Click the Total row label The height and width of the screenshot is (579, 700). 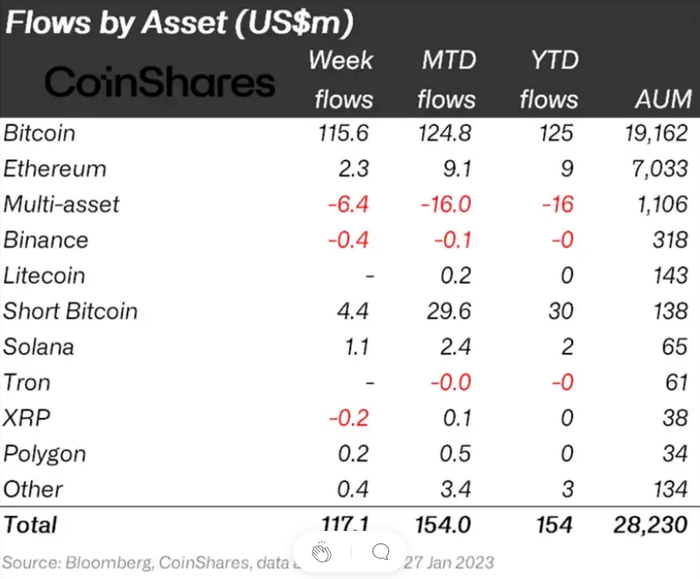tap(31, 524)
